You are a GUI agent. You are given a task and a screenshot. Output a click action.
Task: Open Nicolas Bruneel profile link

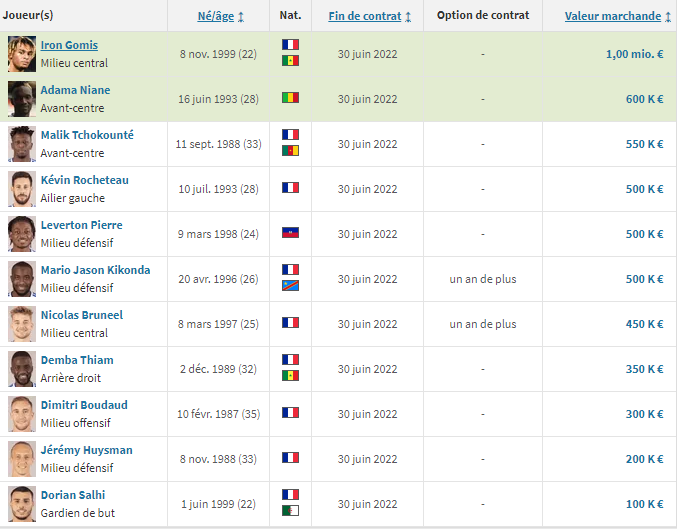81,315
